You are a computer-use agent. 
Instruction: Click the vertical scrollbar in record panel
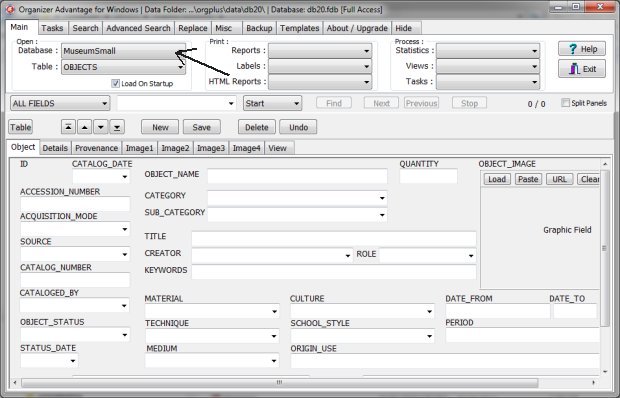(604, 248)
